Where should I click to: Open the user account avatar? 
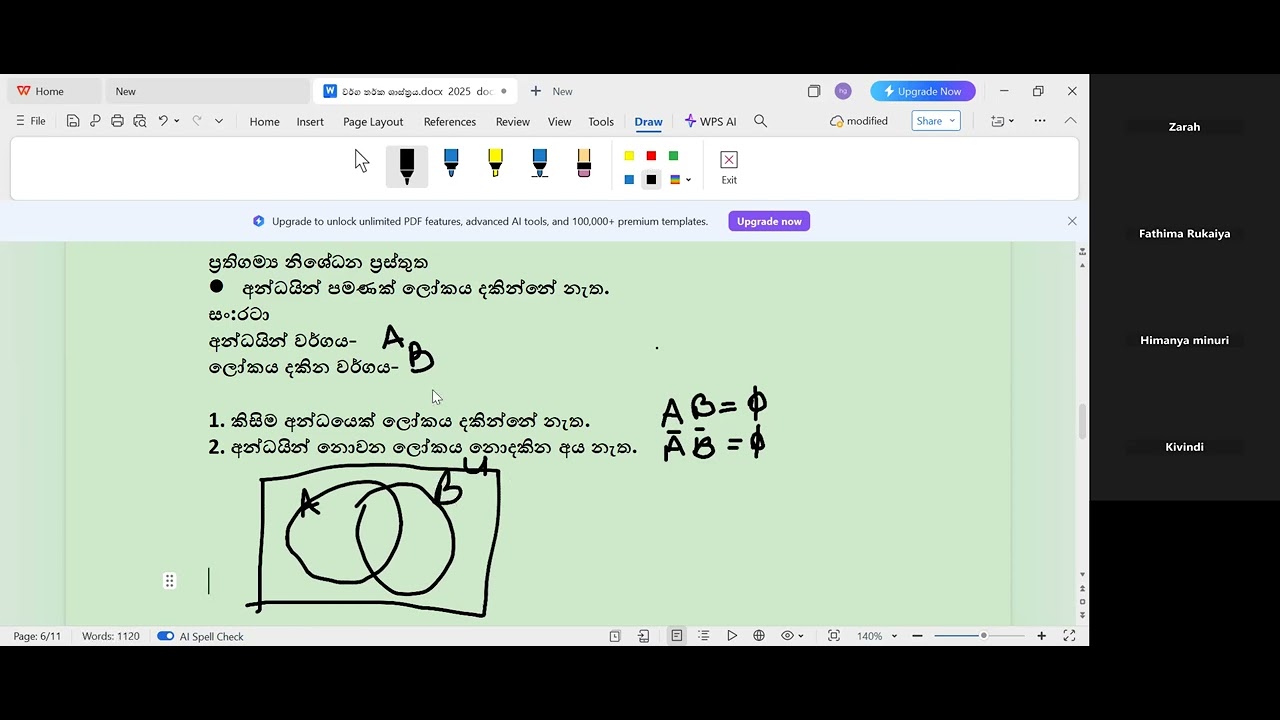tap(843, 91)
